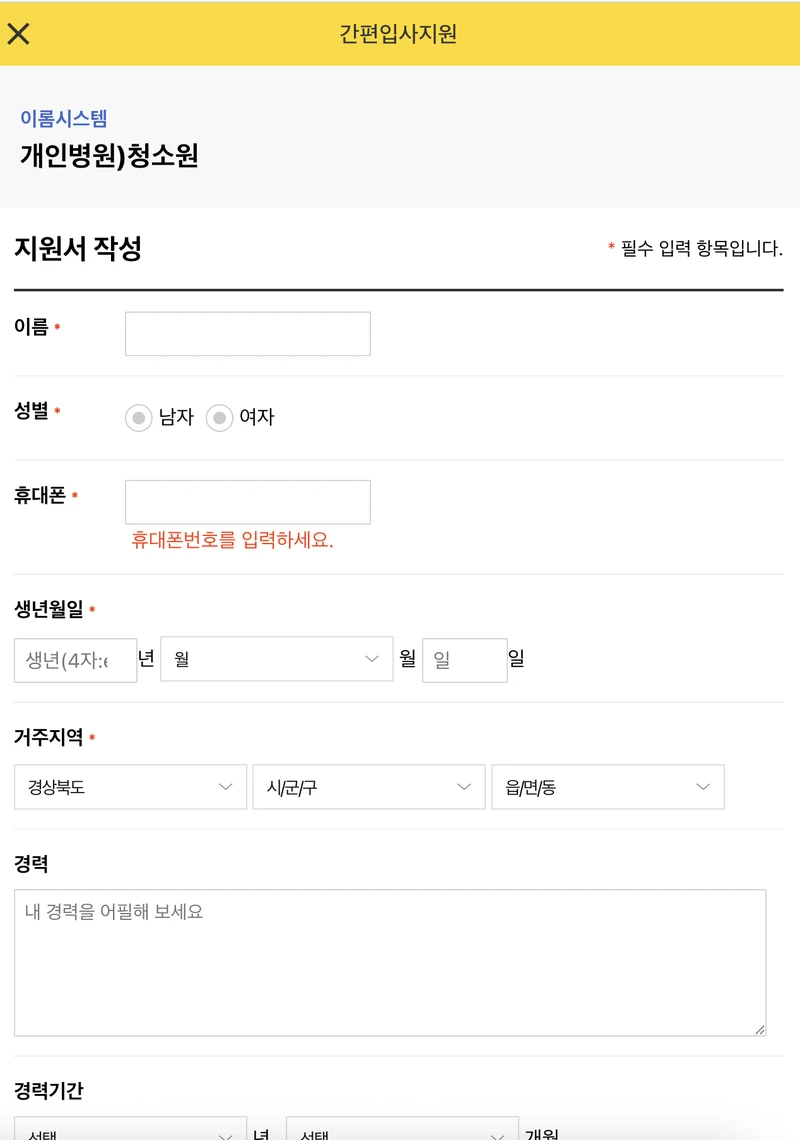Open the 읍/면/동 neighborhood dropdown
800x1140 pixels.
click(x=607, y=787)
